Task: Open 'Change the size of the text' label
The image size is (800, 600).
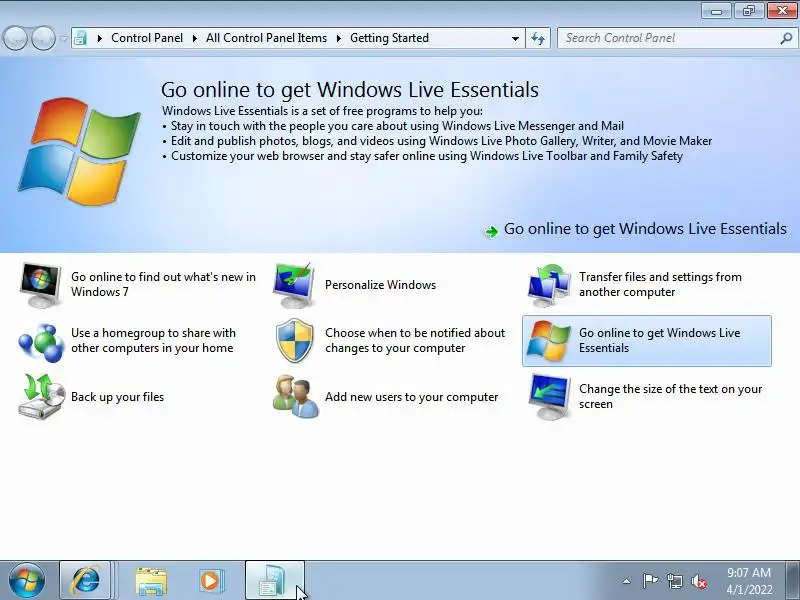Action: coord(670,396)
